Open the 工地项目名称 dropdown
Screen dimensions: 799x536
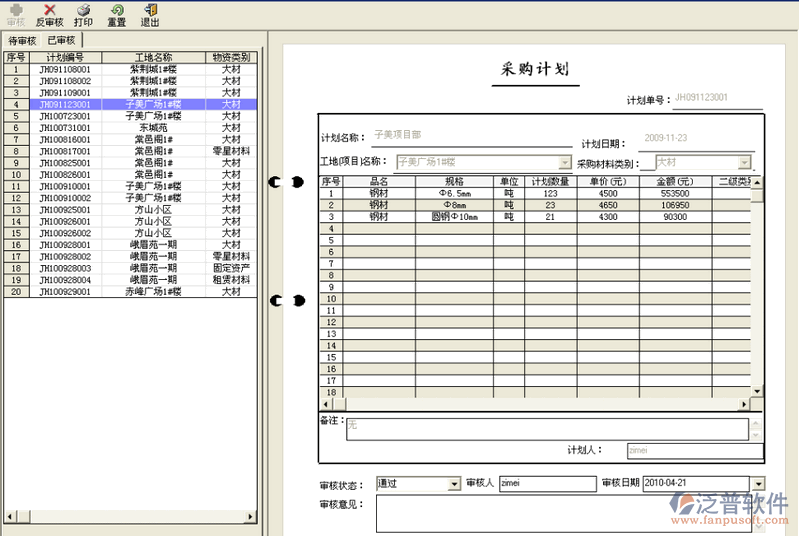[565, 162]
